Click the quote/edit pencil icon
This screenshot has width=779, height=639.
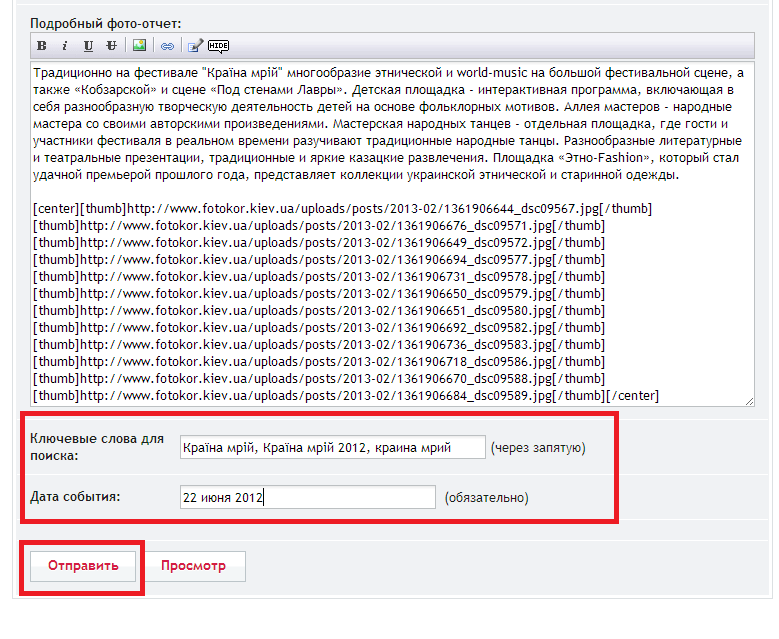click(195, 46)
